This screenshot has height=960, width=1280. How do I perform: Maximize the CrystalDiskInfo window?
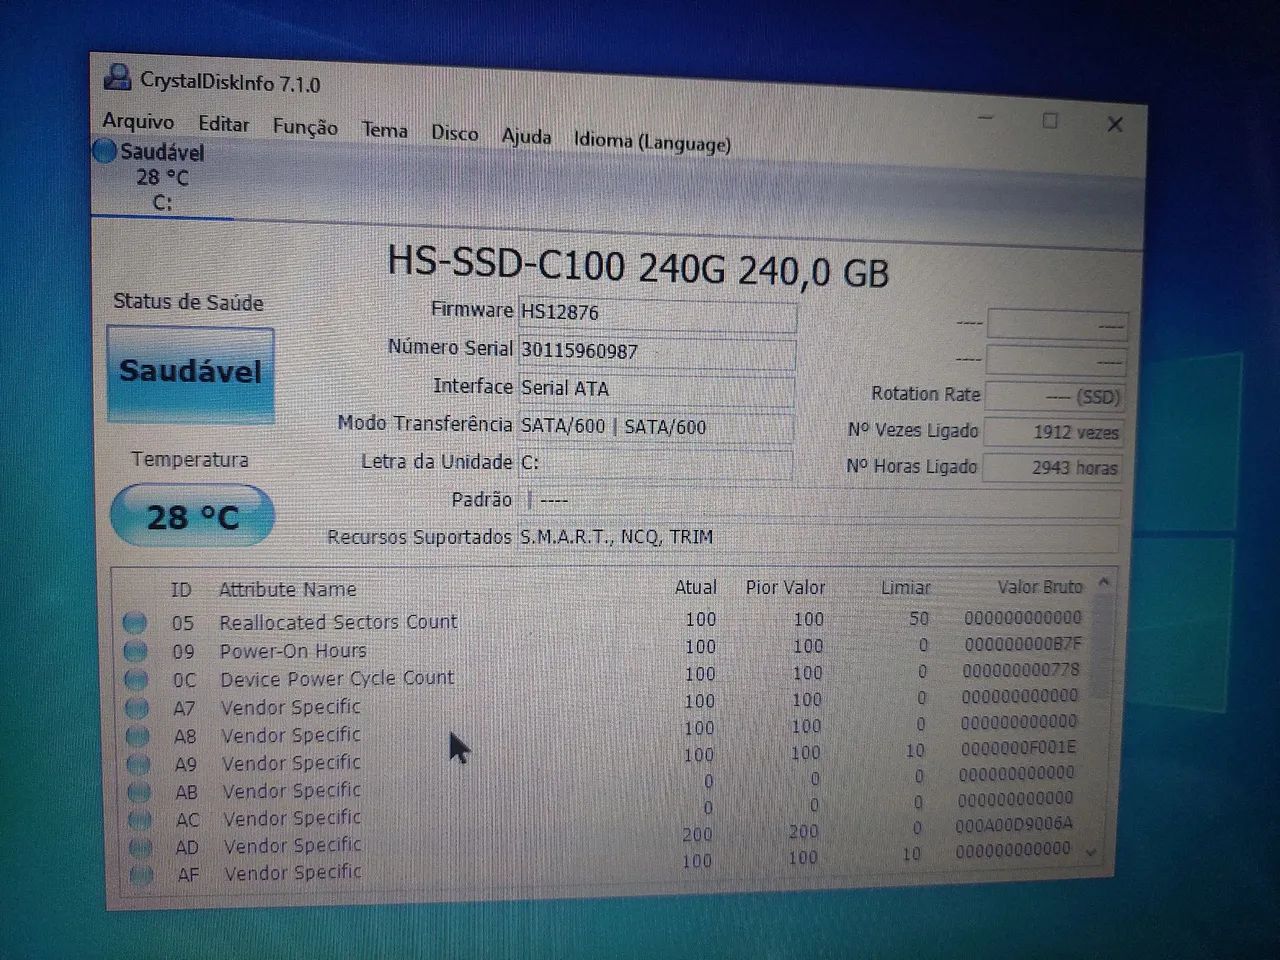1050,121
